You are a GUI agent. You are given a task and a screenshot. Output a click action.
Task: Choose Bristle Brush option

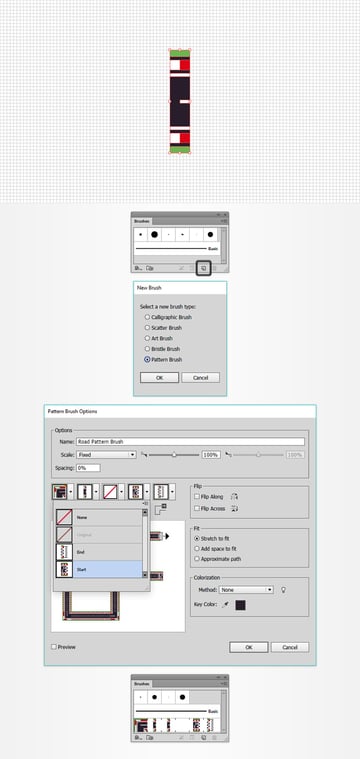click(162, 349)
